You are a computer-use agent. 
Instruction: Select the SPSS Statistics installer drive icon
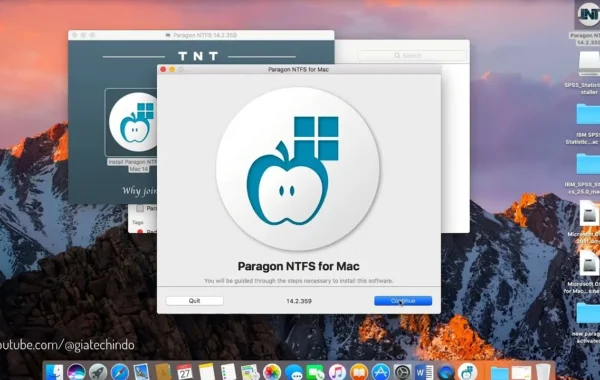point(589,64)
